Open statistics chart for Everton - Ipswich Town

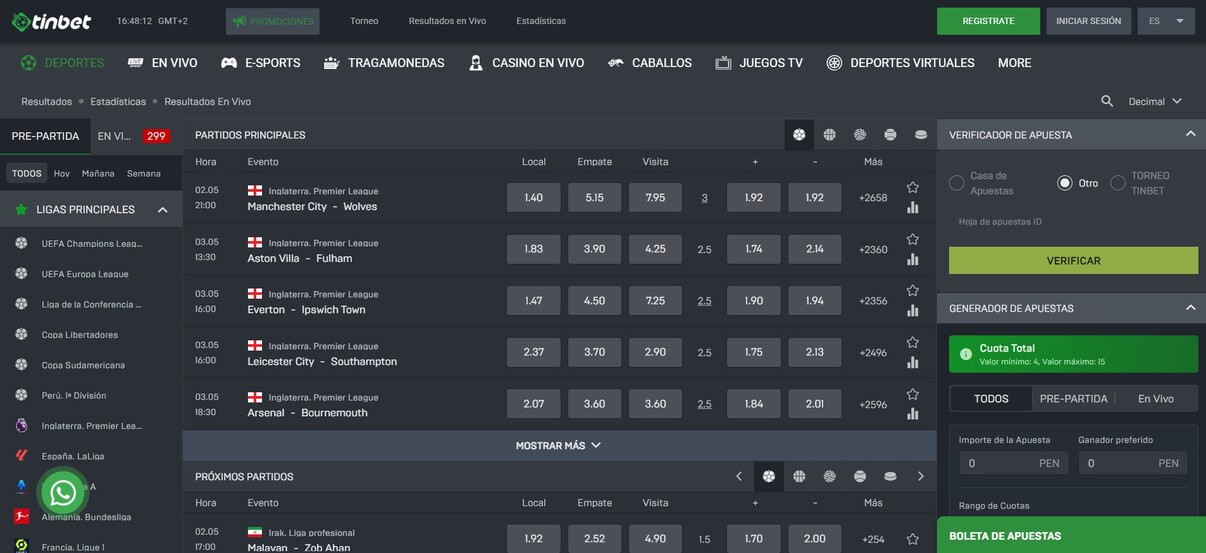[912, 311]
